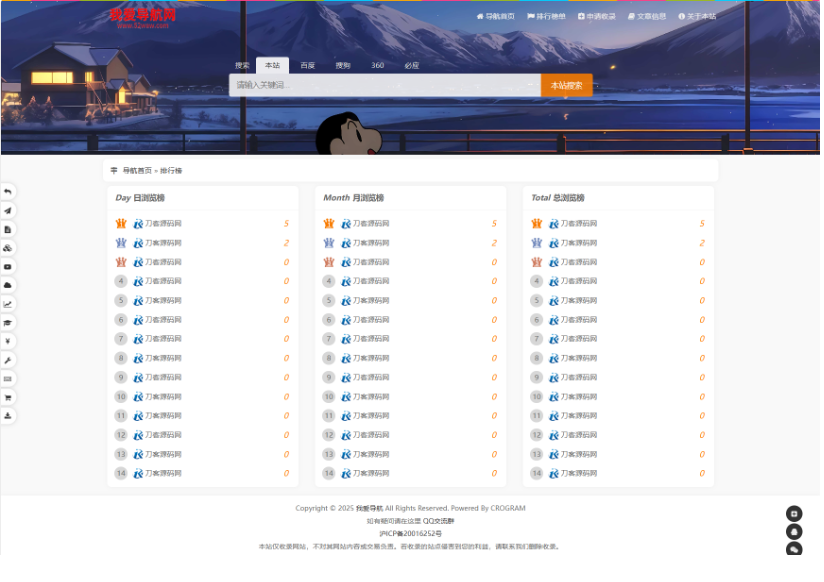Select the yen currency sidebar icon
Screen dimensions: 824x582
click(8, 341)
